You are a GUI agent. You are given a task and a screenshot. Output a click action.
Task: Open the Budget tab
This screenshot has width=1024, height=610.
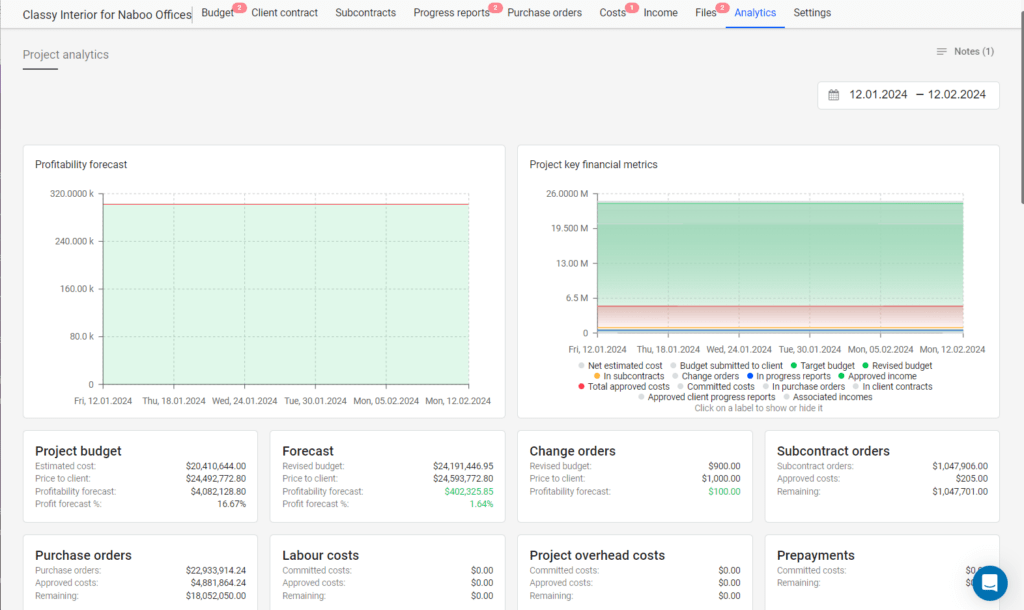click(x=217, y=13)
